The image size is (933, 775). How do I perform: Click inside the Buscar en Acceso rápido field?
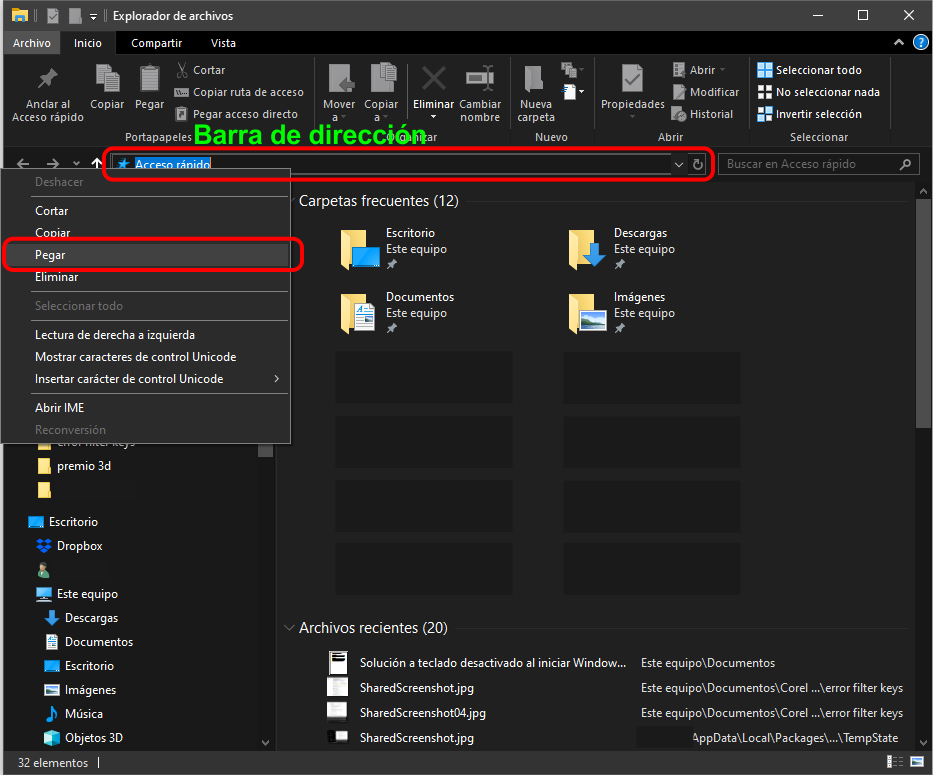[x=810, y=163]
